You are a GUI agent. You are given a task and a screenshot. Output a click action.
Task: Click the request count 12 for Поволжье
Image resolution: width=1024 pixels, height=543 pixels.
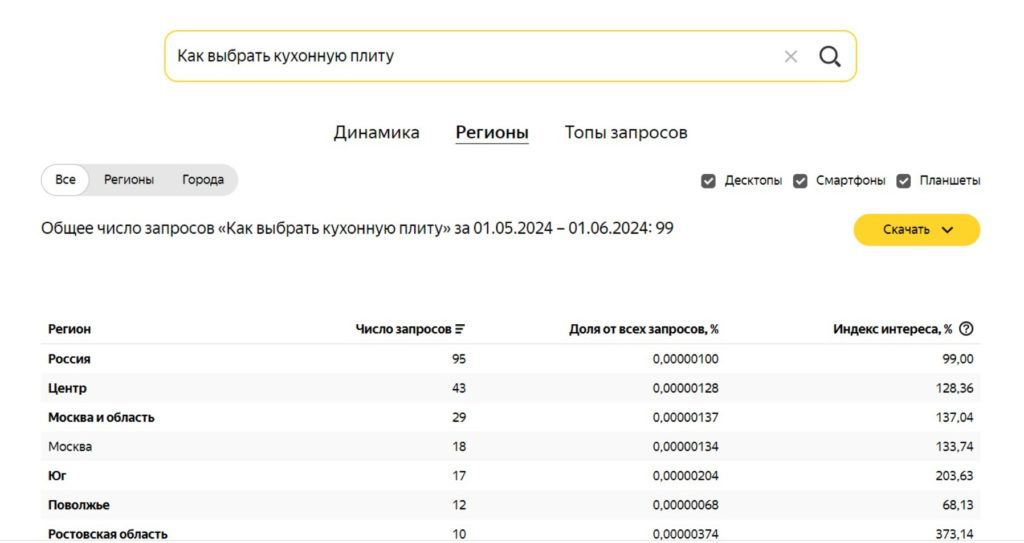tap(458, 504)
